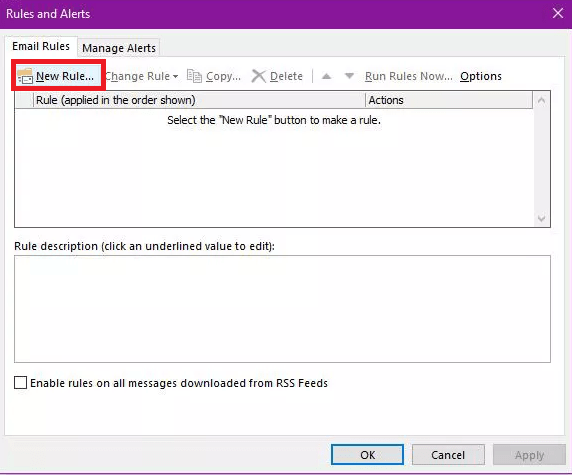572x475 pixels.
Task: Click the Copy documents icon
Action: pos(194,76)
